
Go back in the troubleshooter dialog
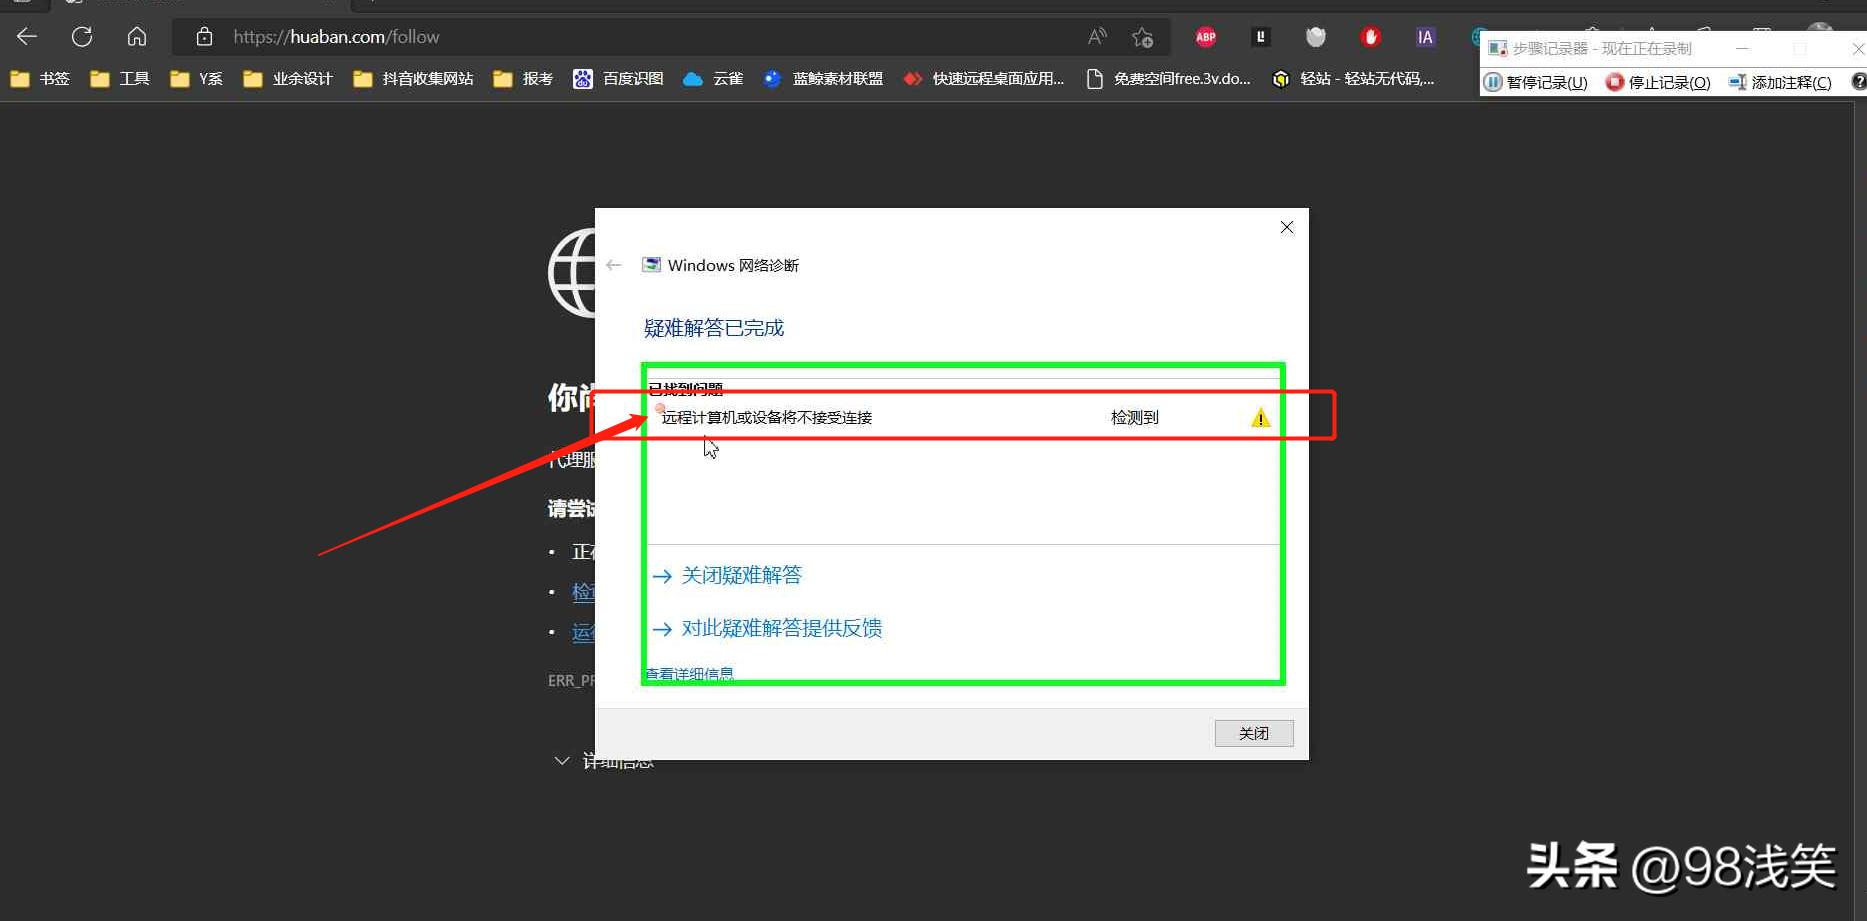(x=613, y=265)
